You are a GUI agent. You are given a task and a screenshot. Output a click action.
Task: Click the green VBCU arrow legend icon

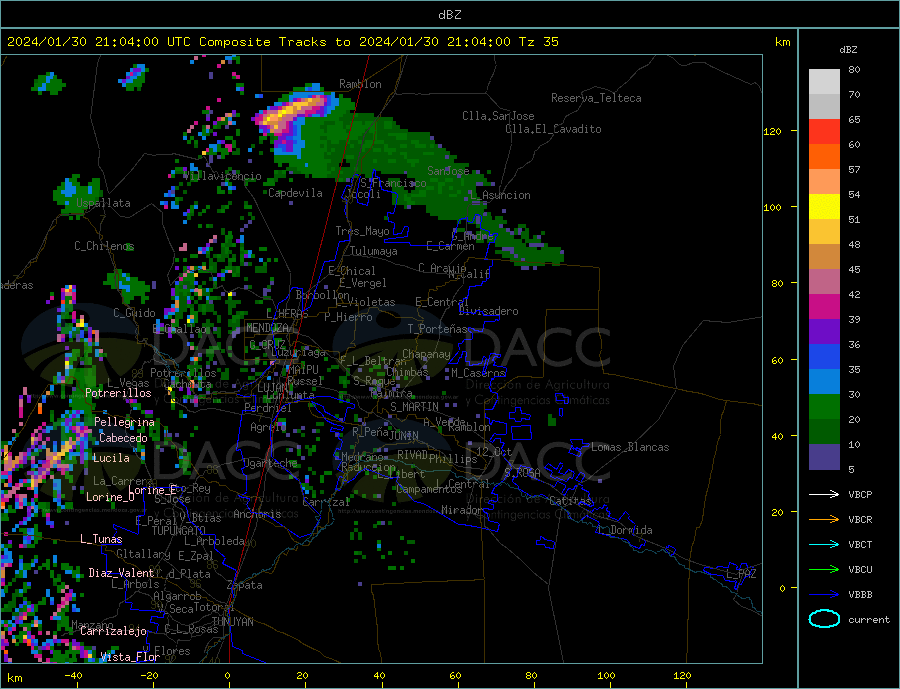824,570
